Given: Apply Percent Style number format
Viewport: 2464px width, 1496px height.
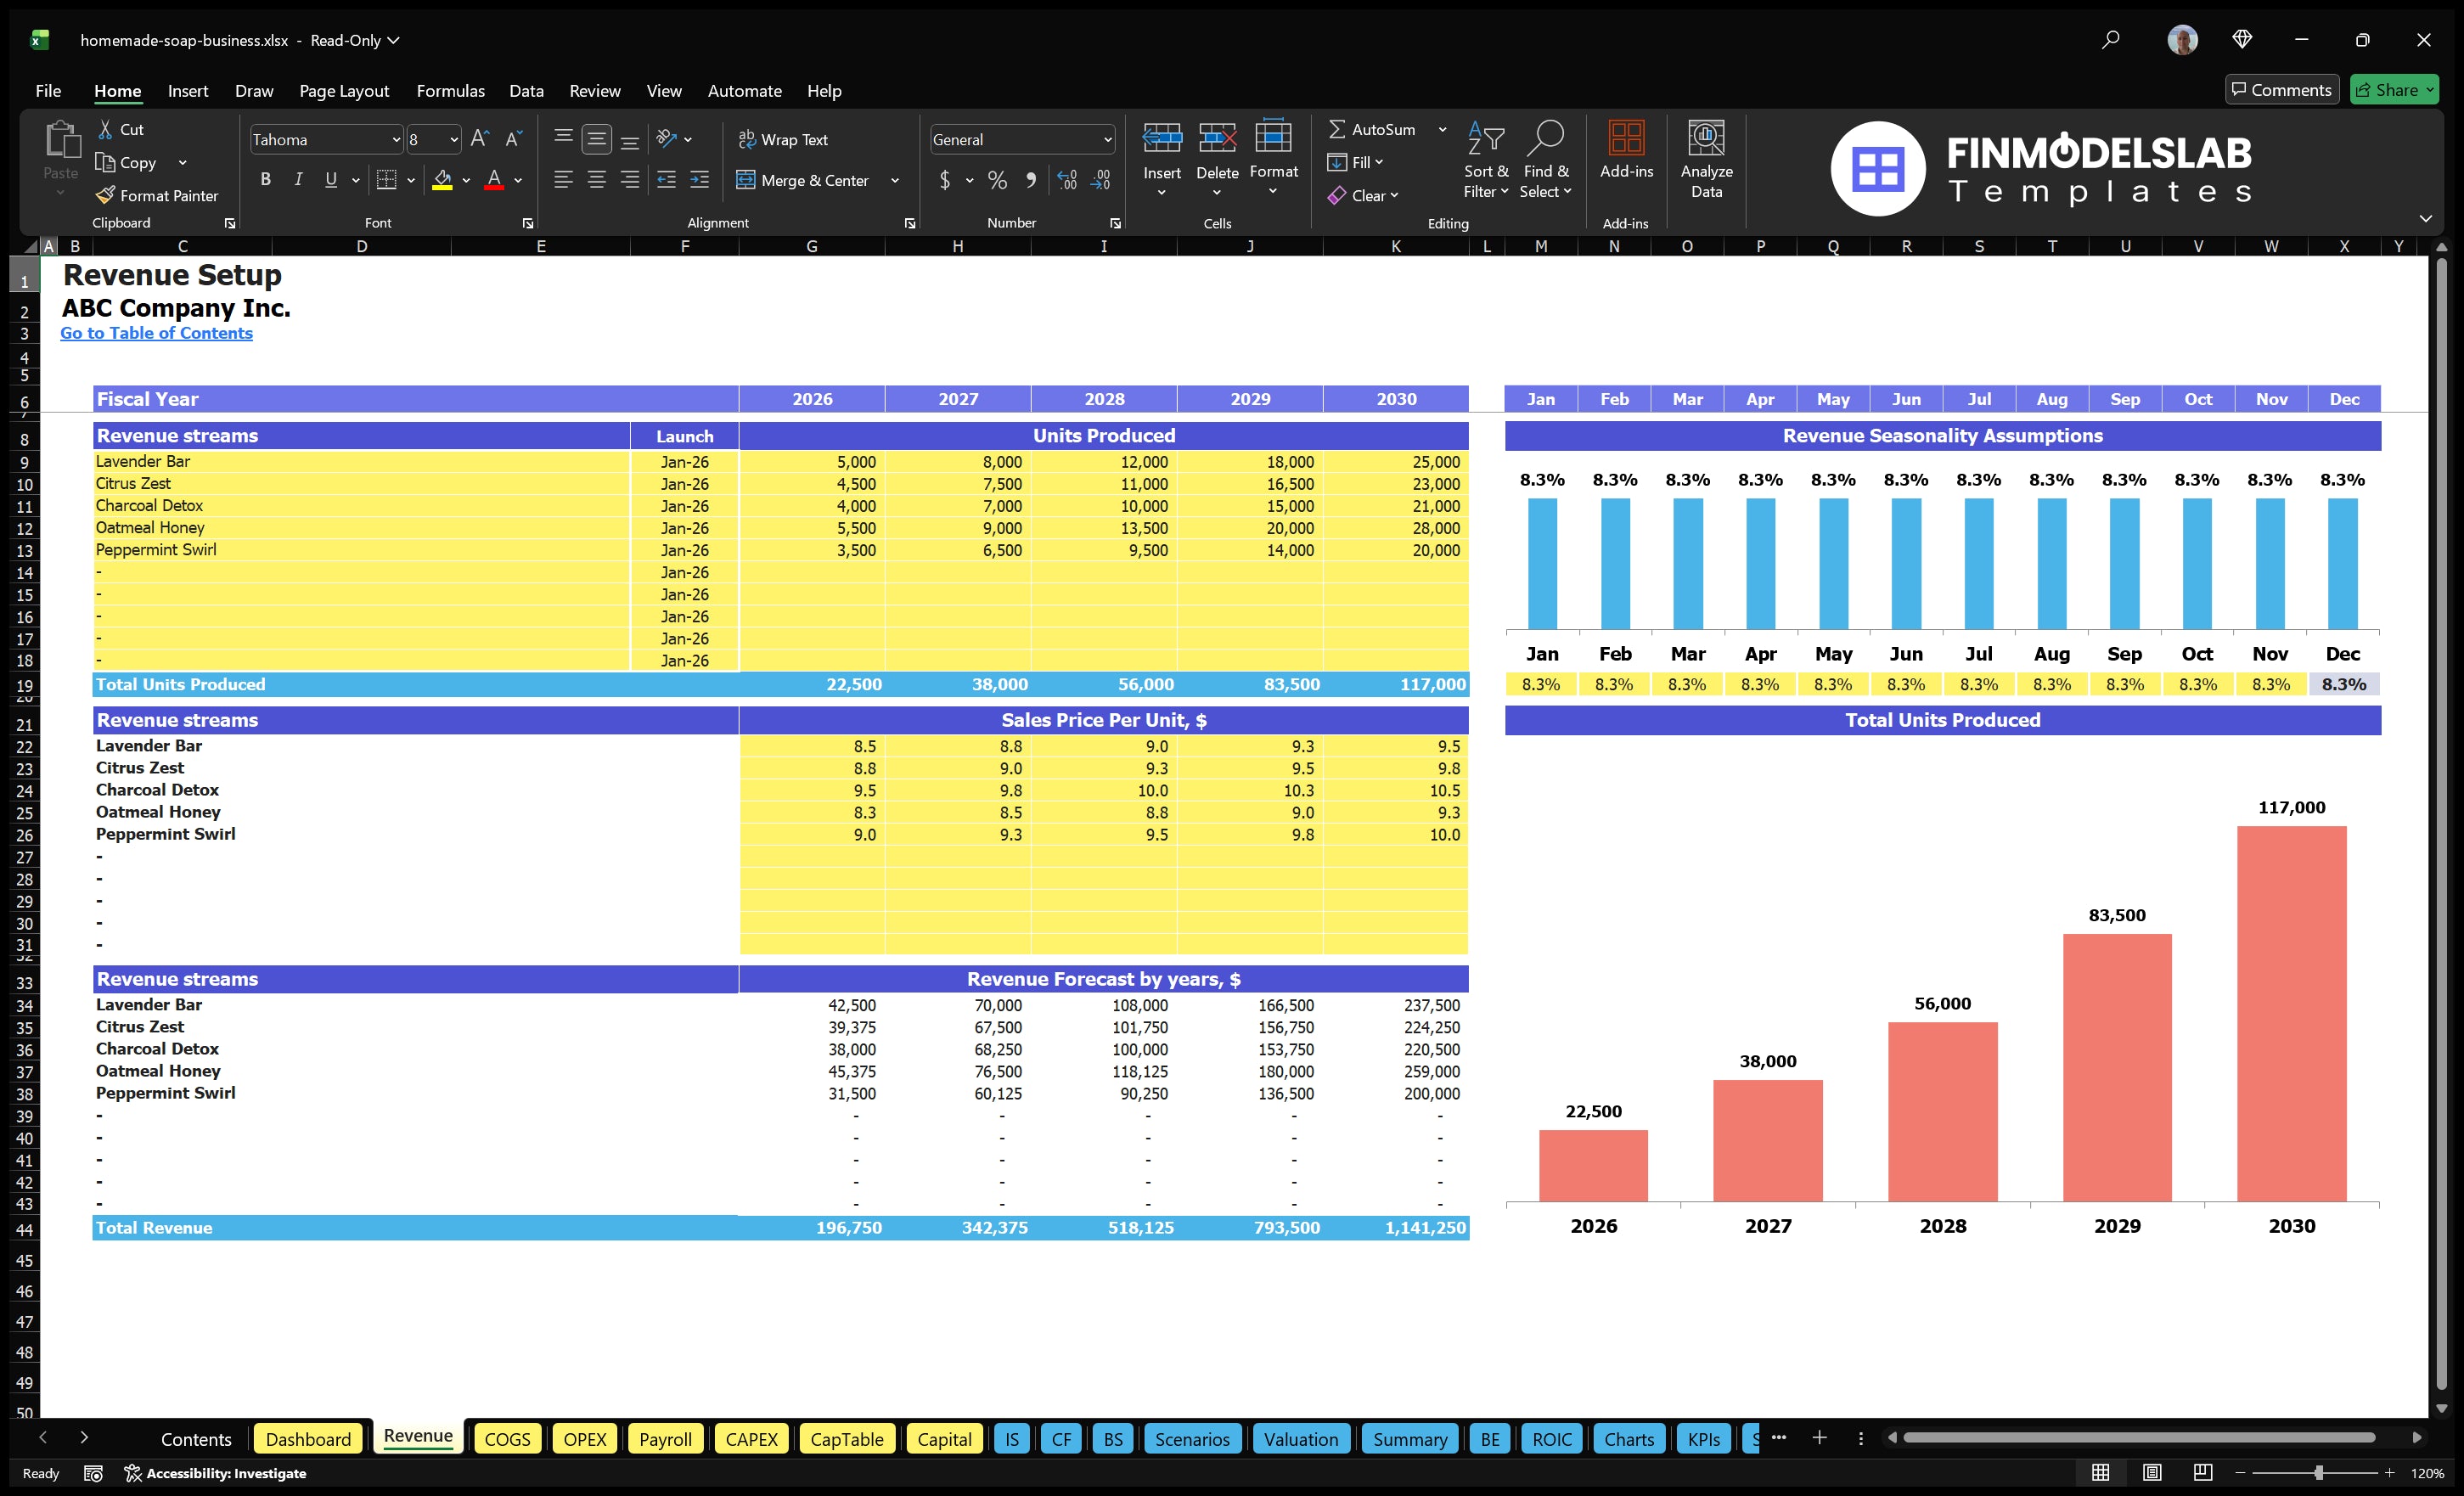Looking at the screenshot, I should pyautogui.click(x=996, y=181).
